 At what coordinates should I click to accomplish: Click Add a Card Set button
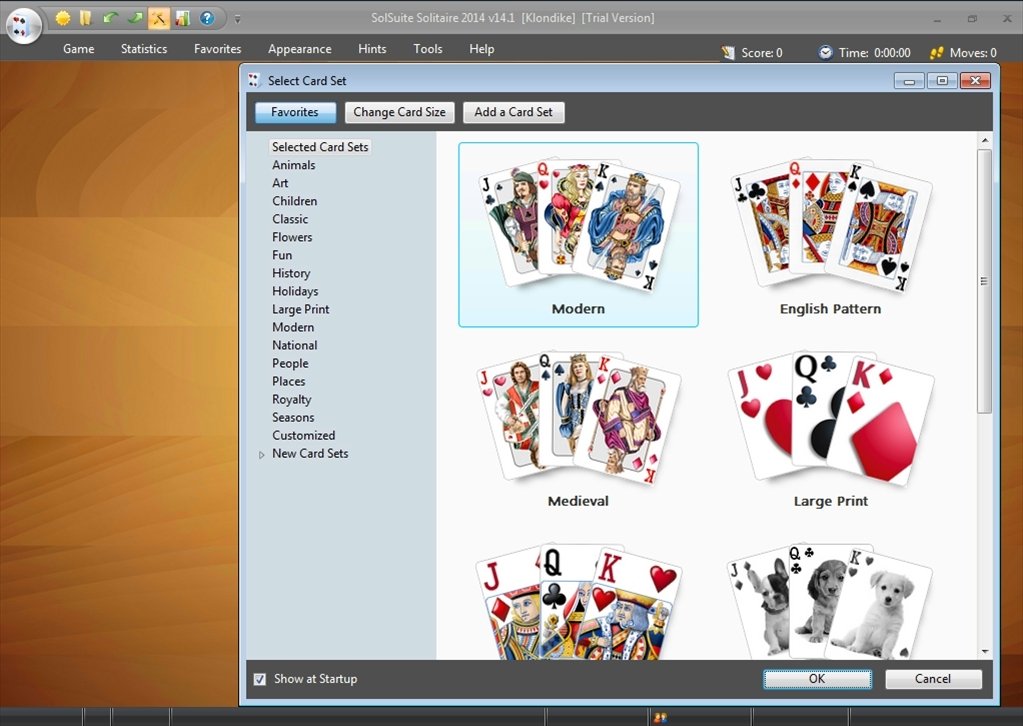coord(513,112)
